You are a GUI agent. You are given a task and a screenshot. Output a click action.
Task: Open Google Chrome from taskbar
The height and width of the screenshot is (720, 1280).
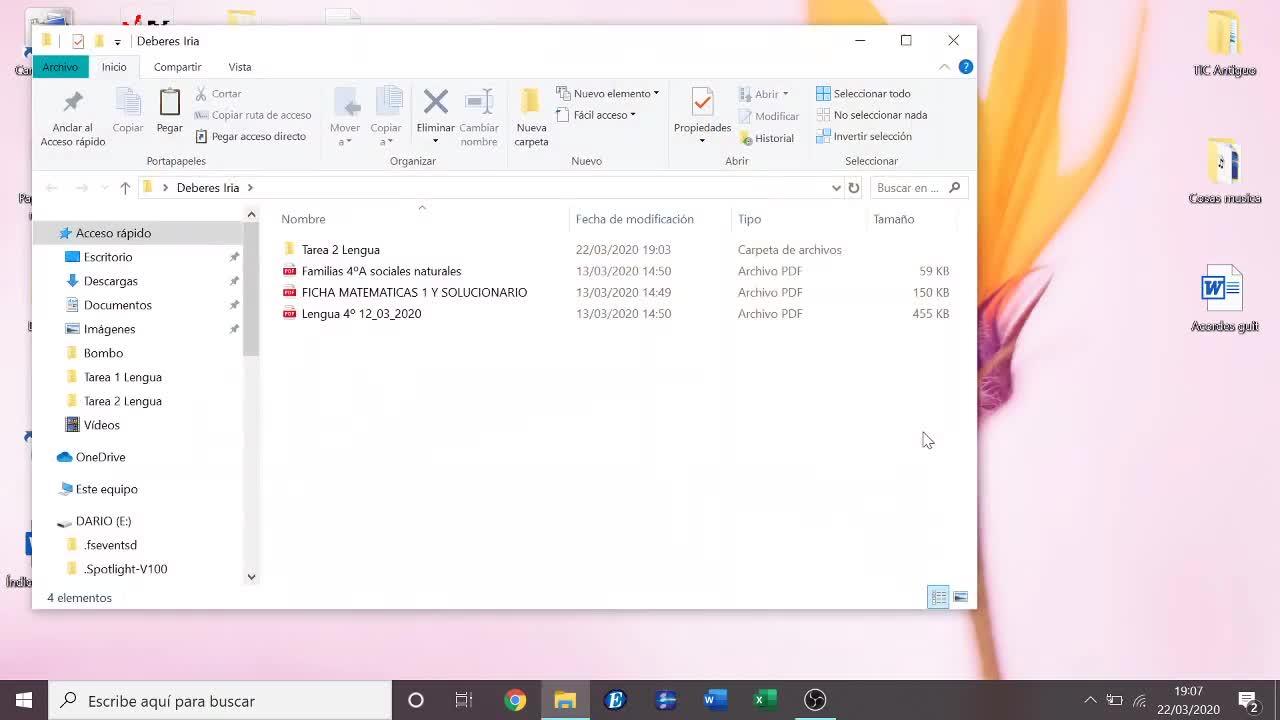(515, 700)
